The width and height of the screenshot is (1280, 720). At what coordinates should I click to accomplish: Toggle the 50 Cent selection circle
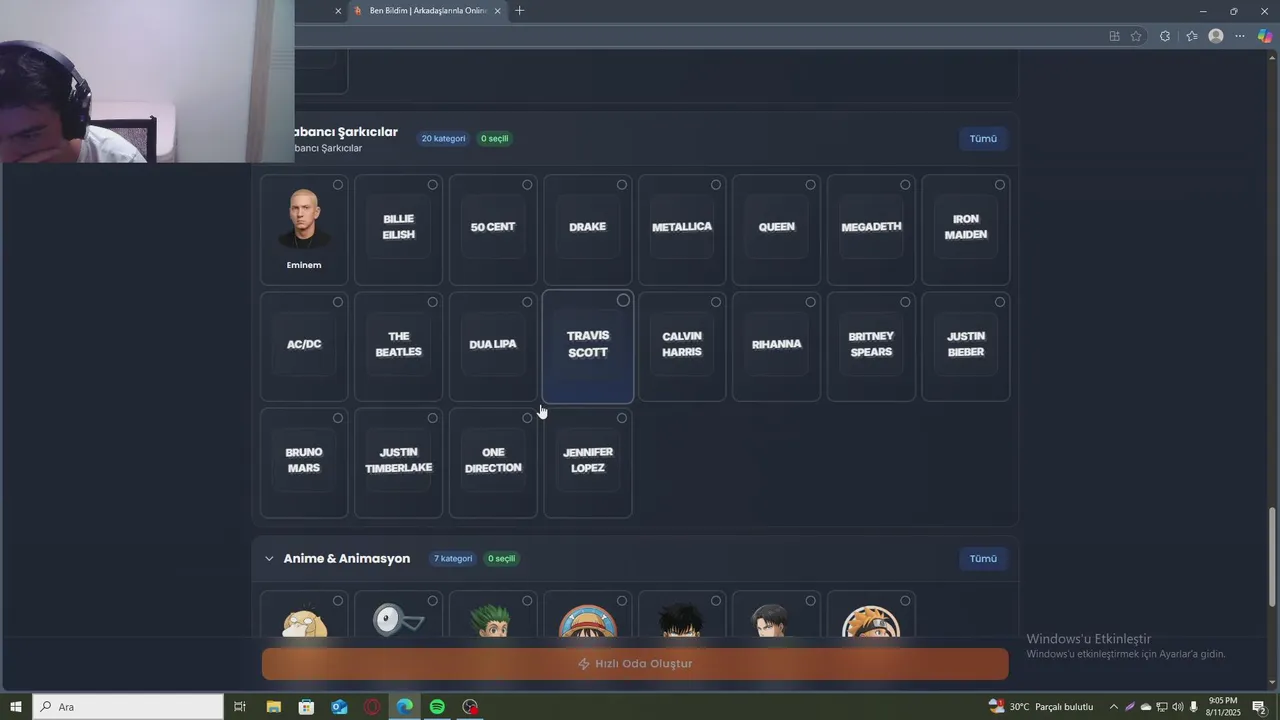[x=527, y=185]
